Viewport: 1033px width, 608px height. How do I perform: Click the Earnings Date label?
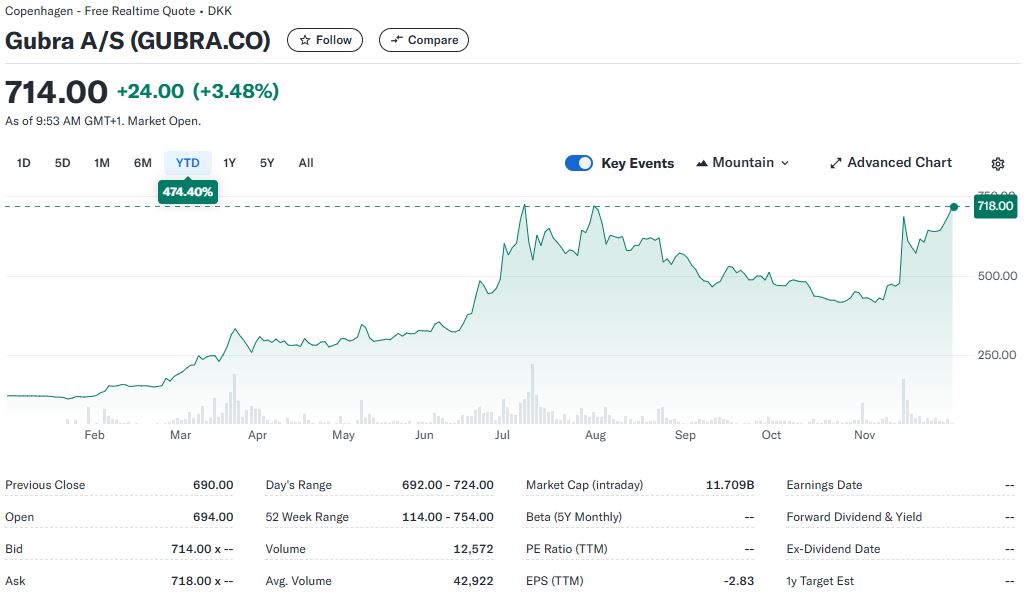[824, 485]
